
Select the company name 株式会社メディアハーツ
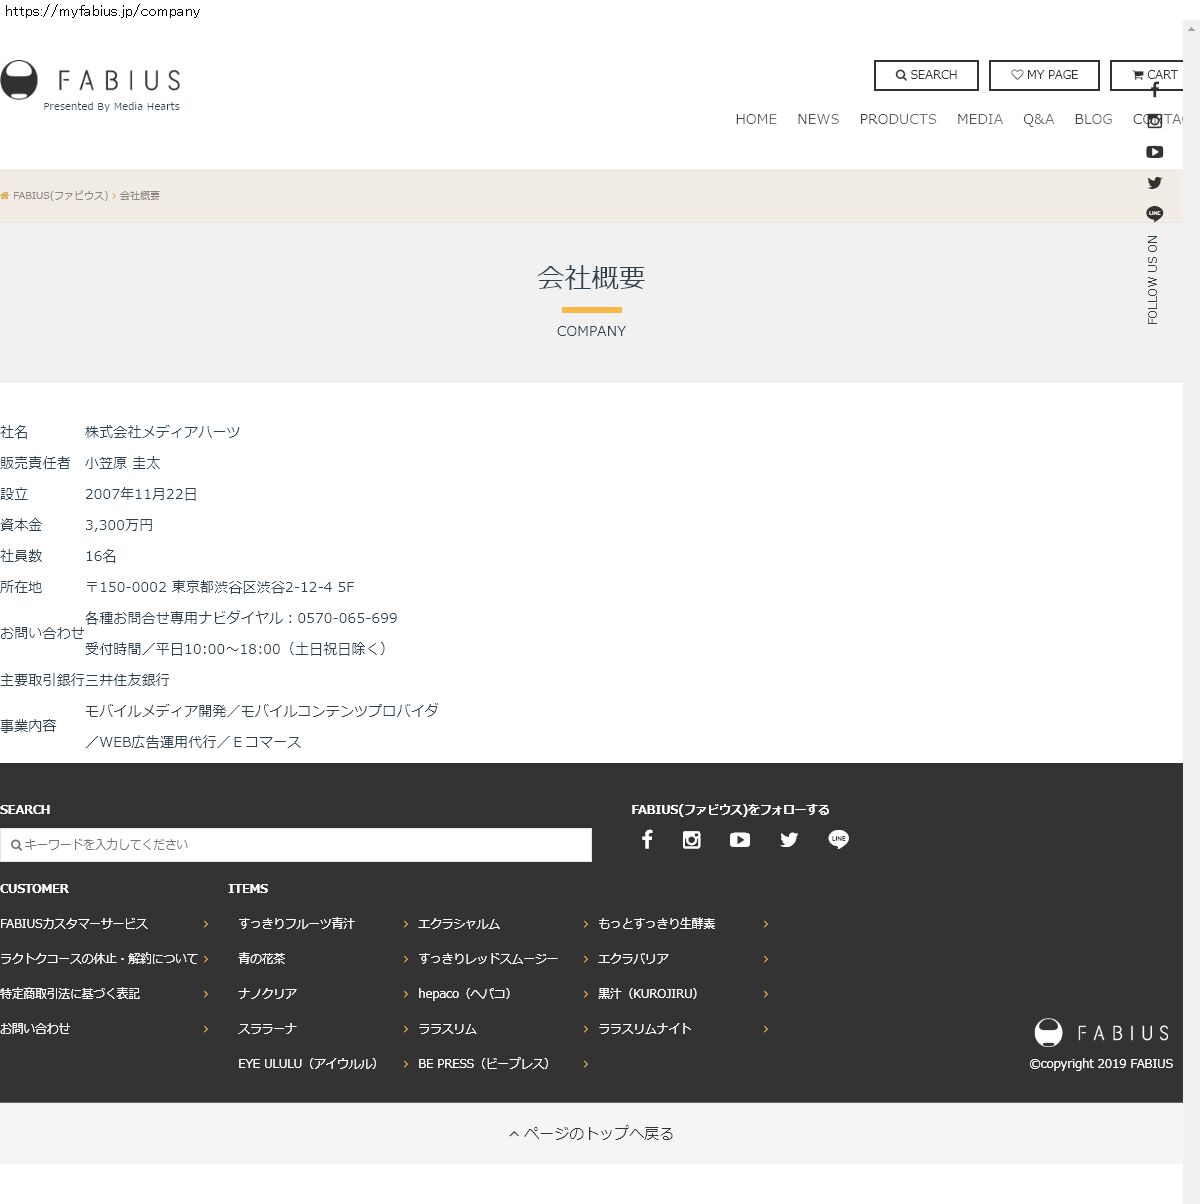[163, 432]
